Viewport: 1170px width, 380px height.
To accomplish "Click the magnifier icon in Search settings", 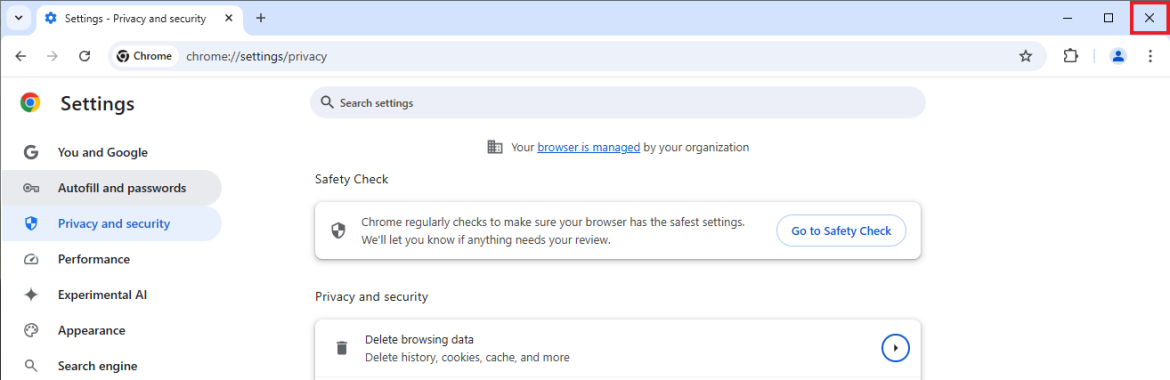I will (326, 102).
